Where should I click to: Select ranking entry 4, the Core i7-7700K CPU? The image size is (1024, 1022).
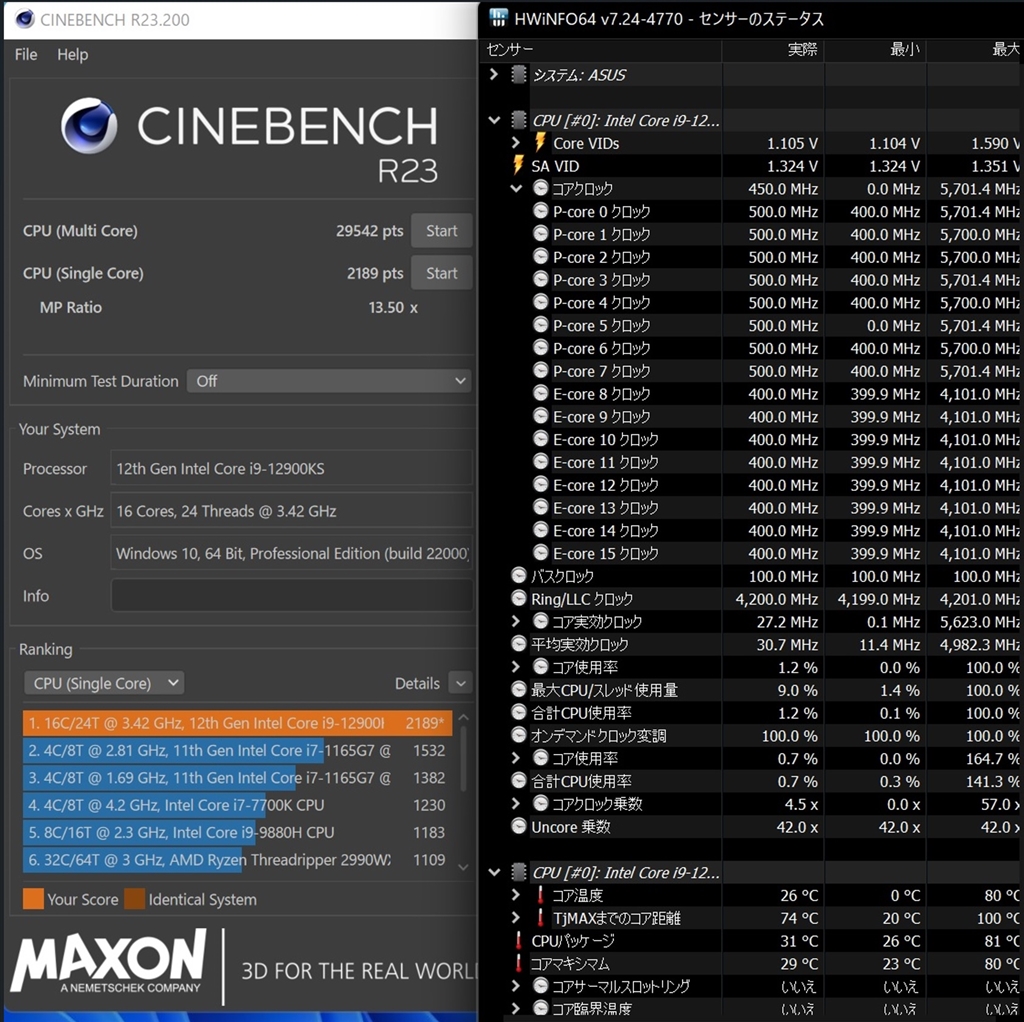(x=238, y=805)
